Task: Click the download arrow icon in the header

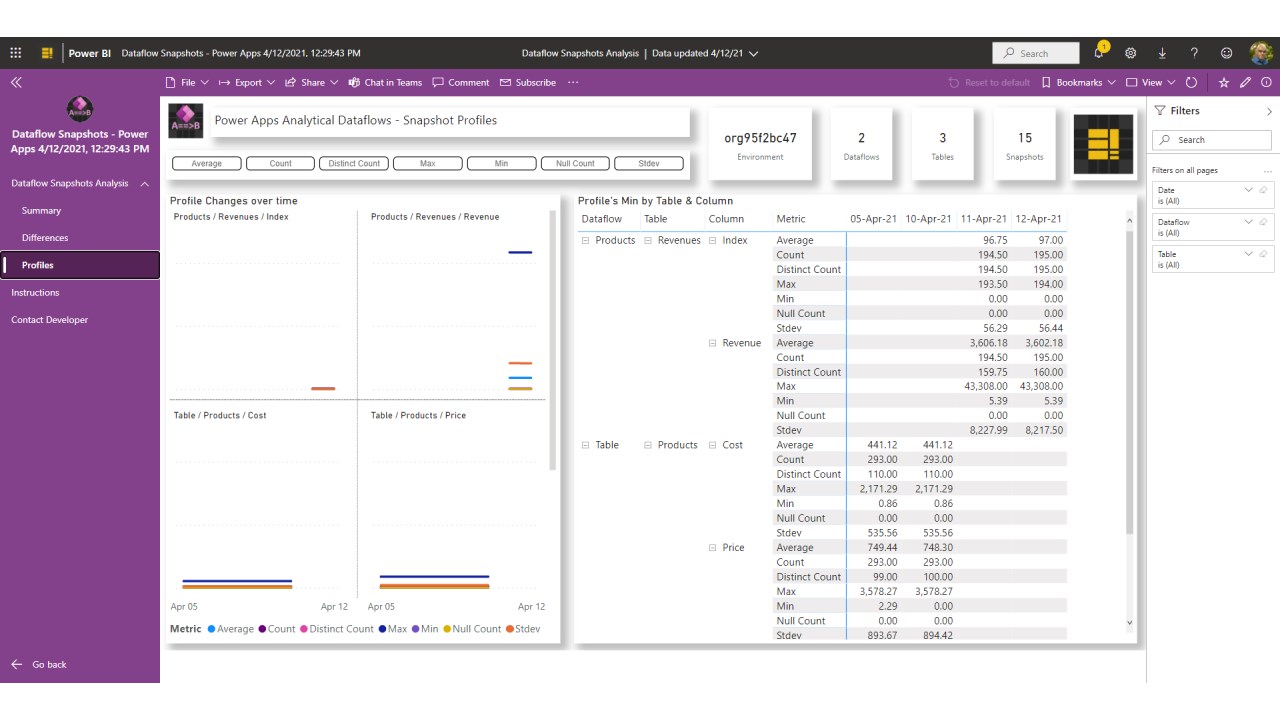Action: pos(1162,53)
